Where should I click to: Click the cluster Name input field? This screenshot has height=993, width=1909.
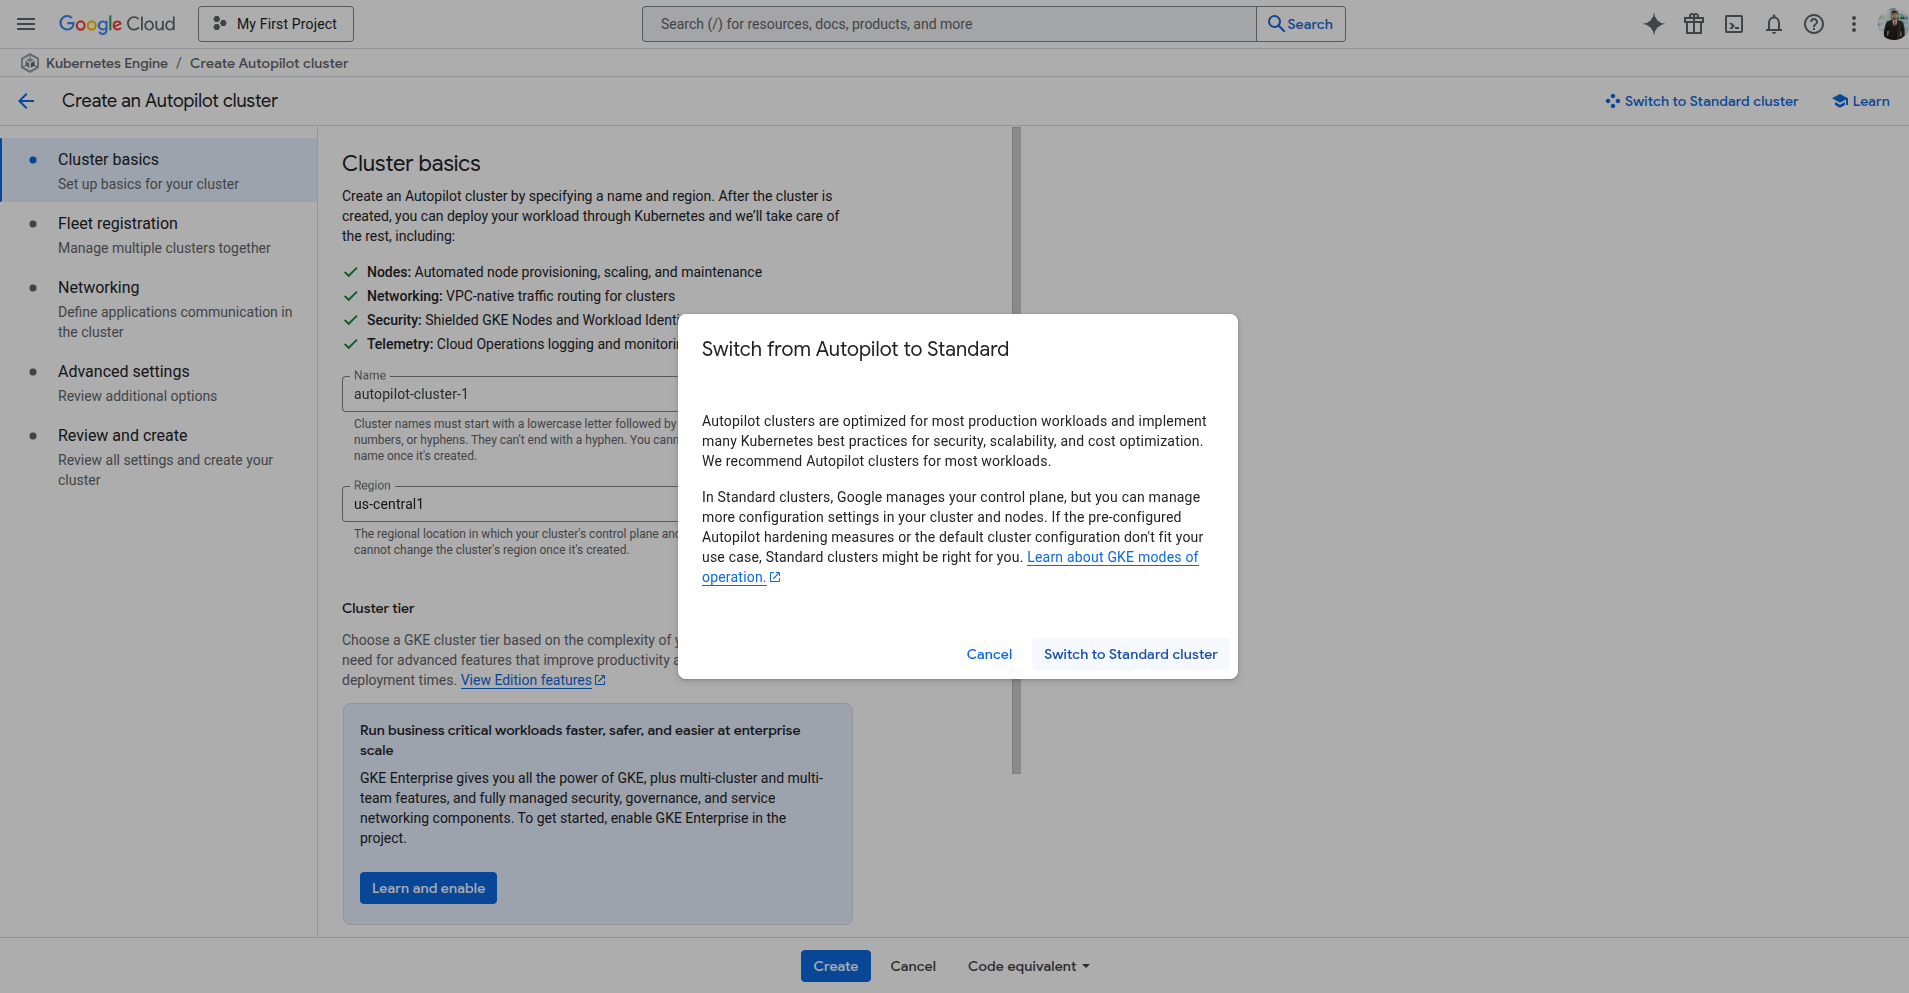point(510,394)
